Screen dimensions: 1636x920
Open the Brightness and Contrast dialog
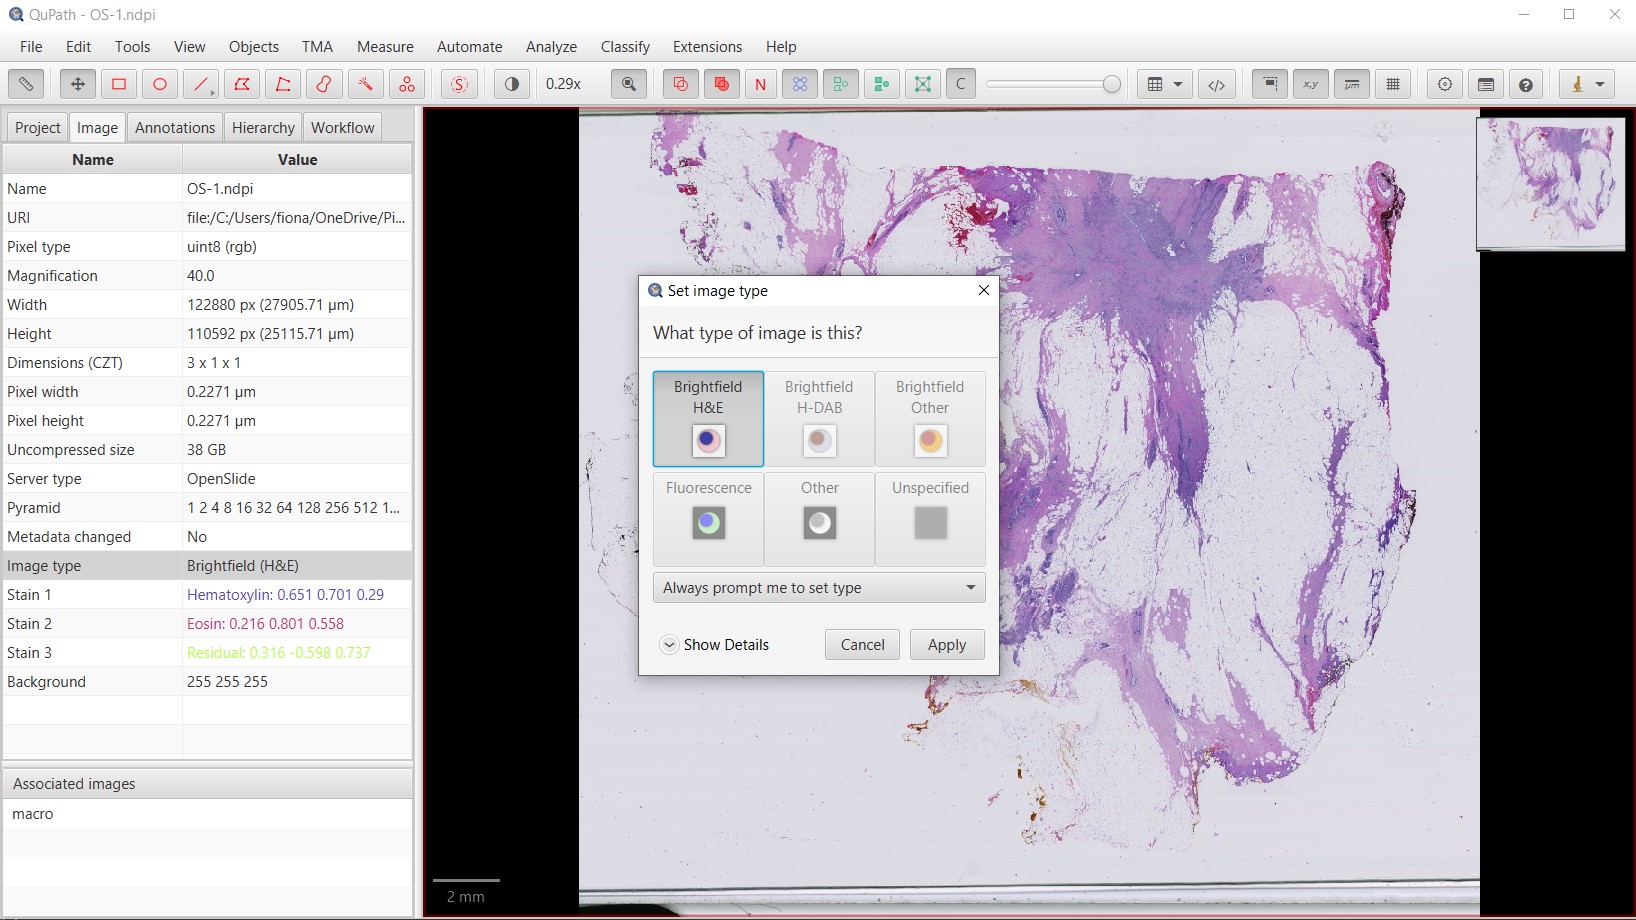(512, 84)
